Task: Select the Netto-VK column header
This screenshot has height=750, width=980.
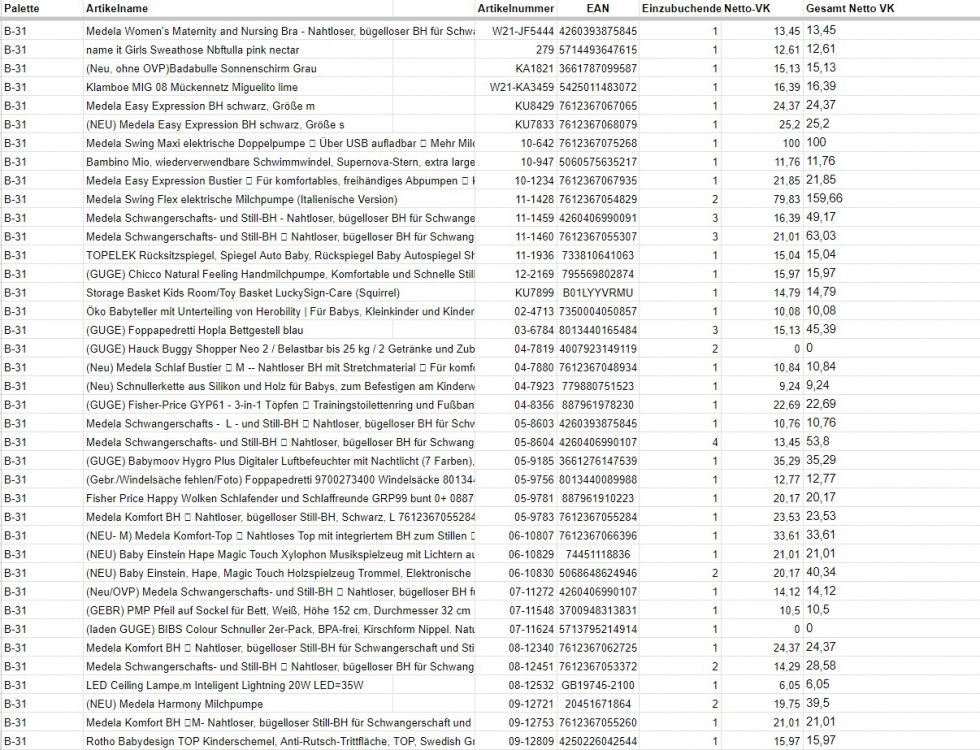Action: 747,9
